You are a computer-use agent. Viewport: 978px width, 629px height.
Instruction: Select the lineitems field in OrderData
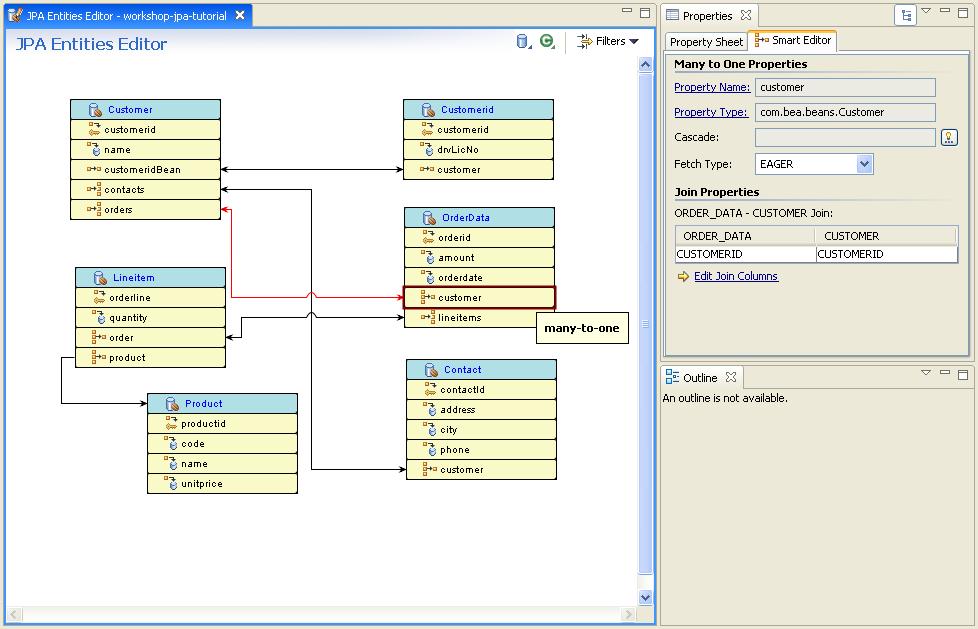click(x=459, y=318)
